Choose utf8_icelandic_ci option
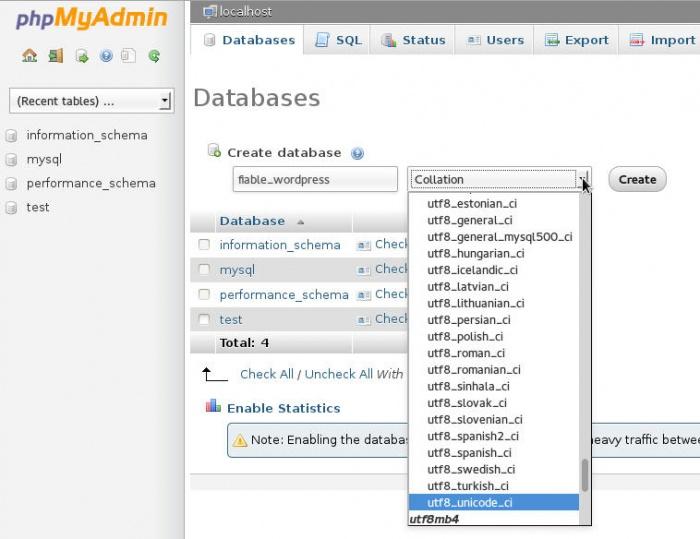The image size is (700, 539). point(494,270)
